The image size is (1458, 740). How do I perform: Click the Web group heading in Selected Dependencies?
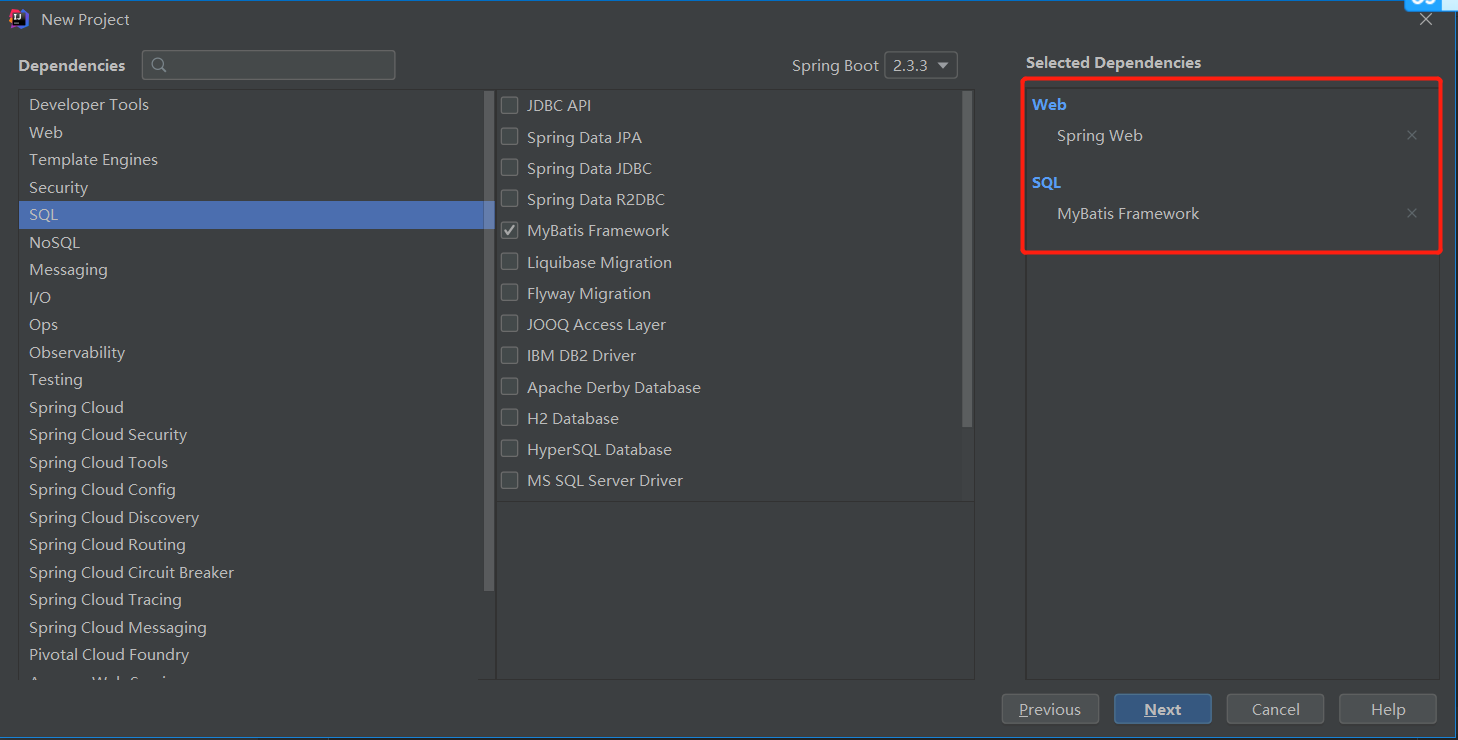(1049, 104)
